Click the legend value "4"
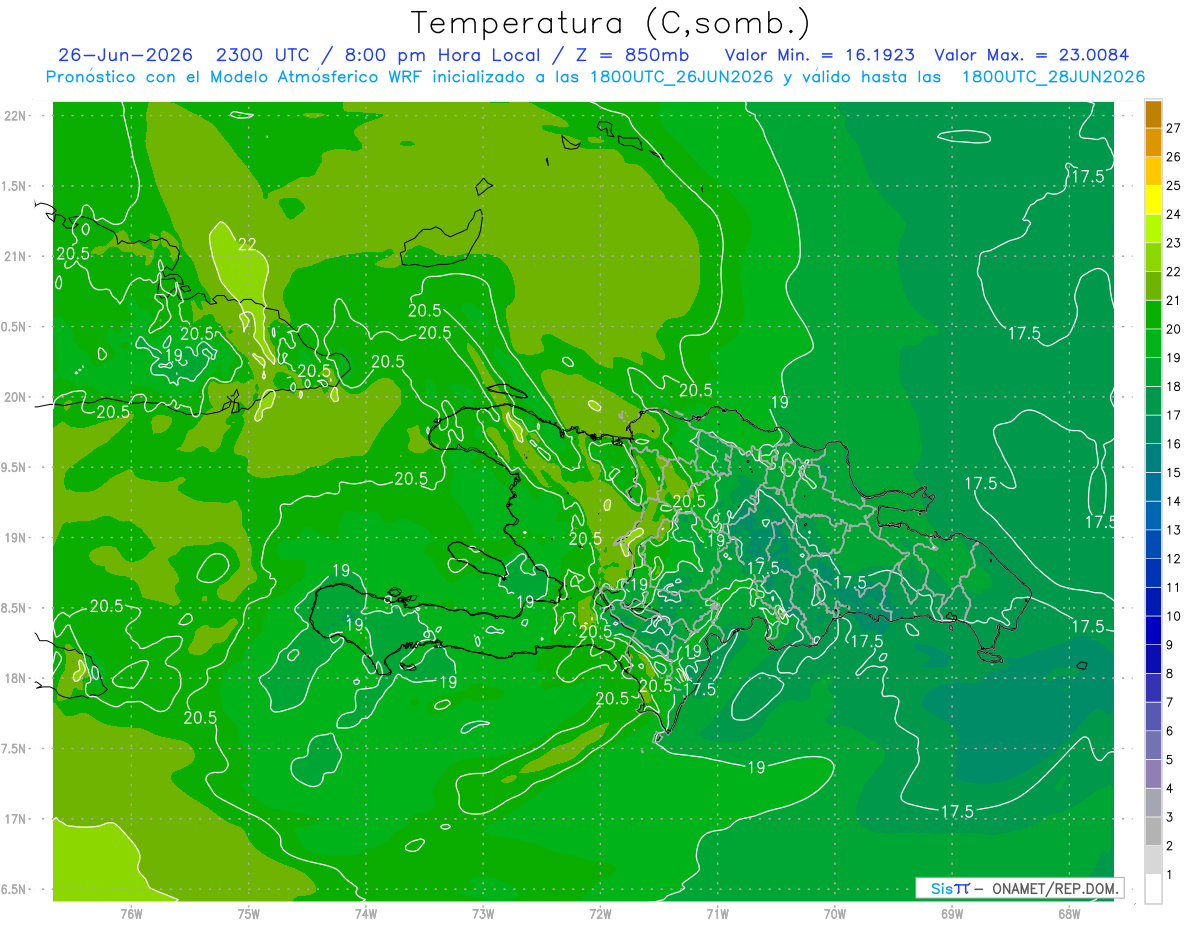The width and height of the screenshot is (1200, 927). 1170,789
